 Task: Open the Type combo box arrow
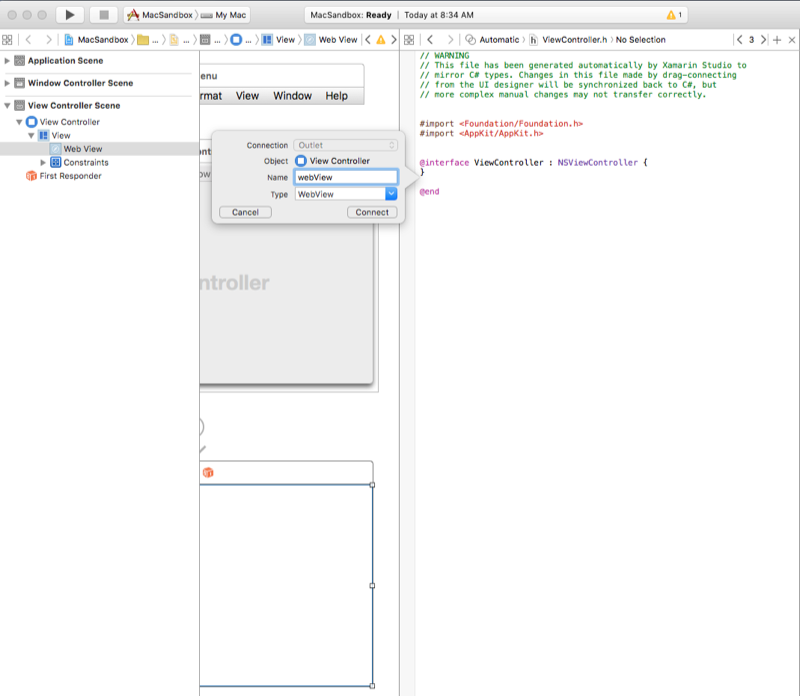coord(391,194)
